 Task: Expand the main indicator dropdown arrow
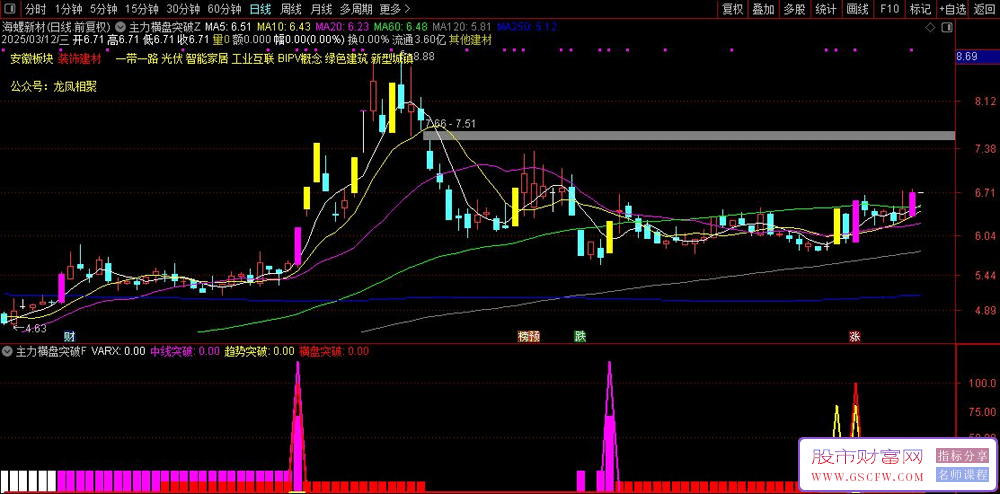(119, 27)
